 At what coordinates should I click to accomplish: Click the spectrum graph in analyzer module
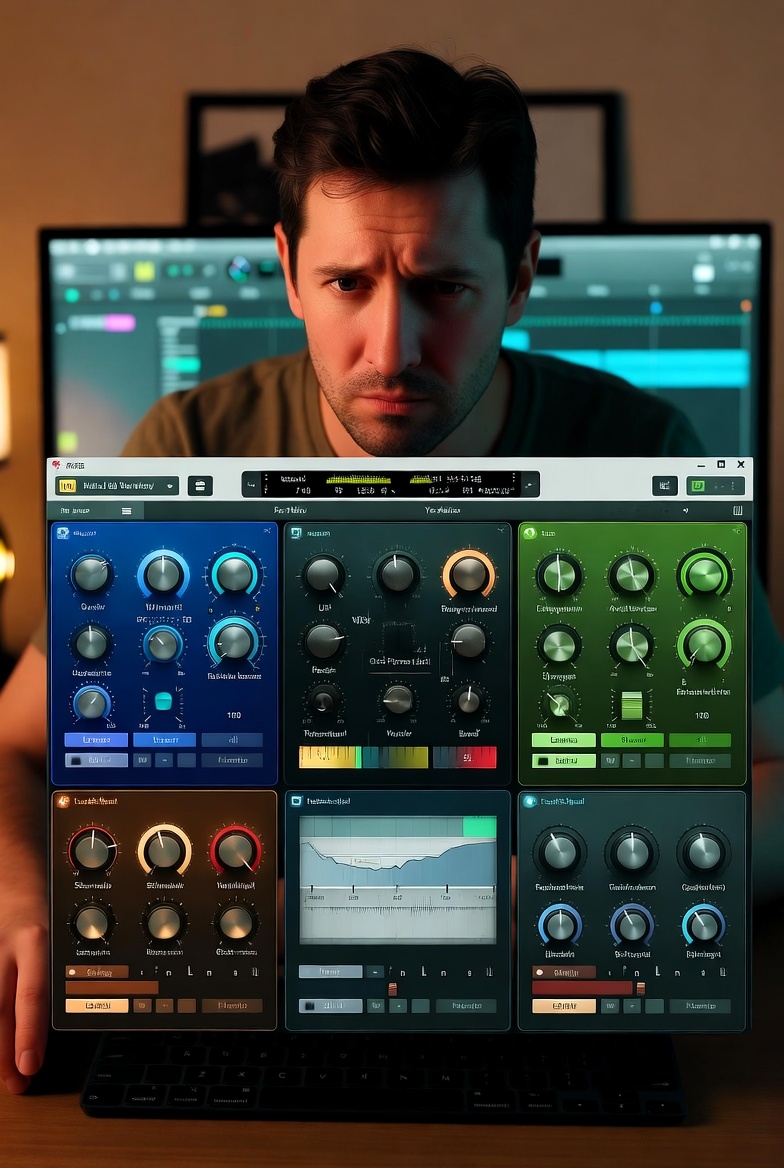tap(398, 879)
